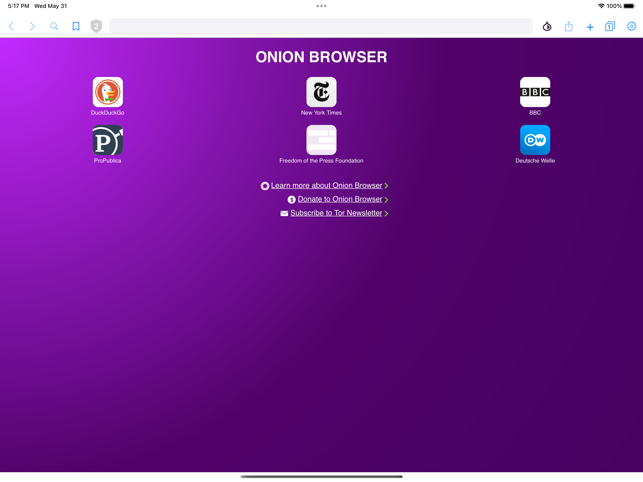Tap the battery indicator in status bar
Image resolution: width=643 pixels, height=482 pixels.
coord(629,6)
